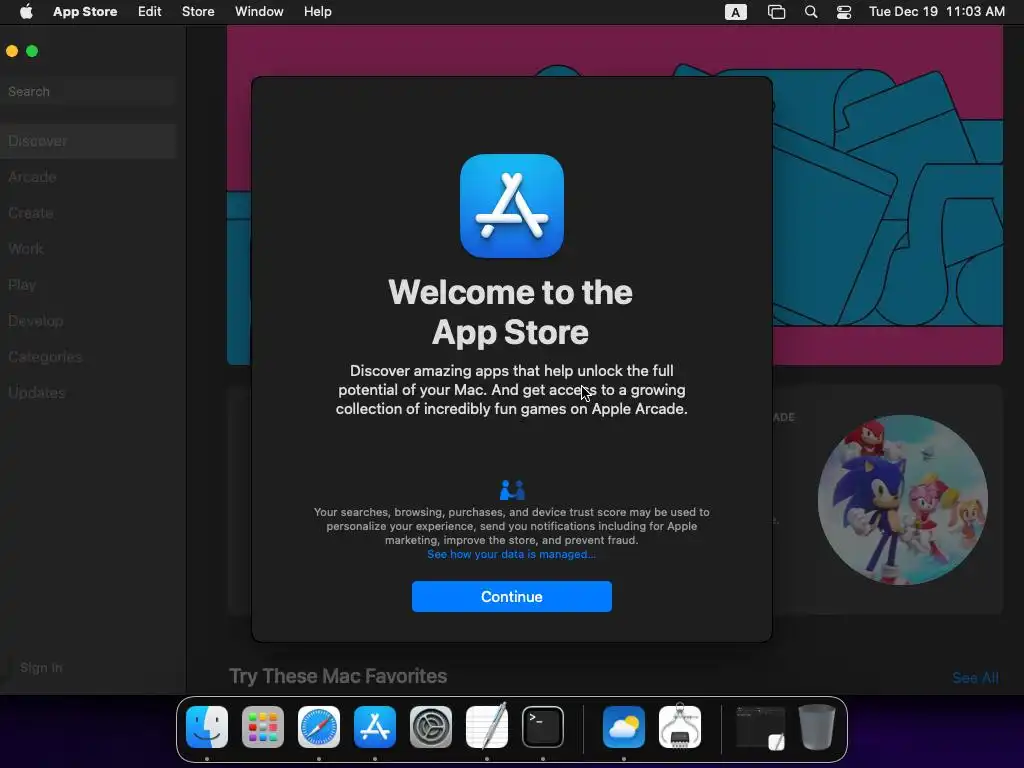Select Arcade in the sidebar

(x=32, y=177)
